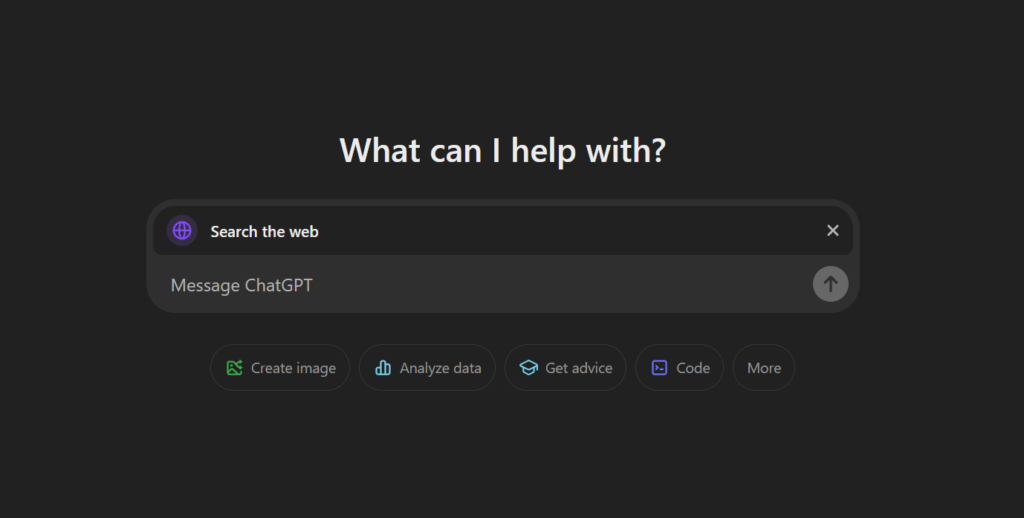Pick the Code suggestion chip
This screenshot has height=518, width=1024.
point(679,368)
